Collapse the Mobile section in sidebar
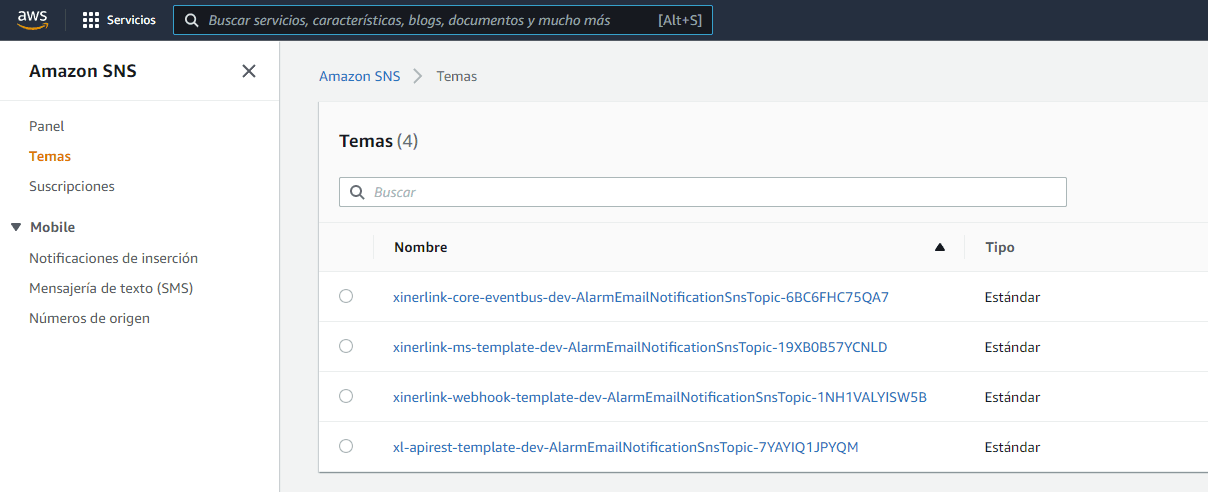Image resolution: width=1208 pixels, height=492 pixels. coord(16,227)
